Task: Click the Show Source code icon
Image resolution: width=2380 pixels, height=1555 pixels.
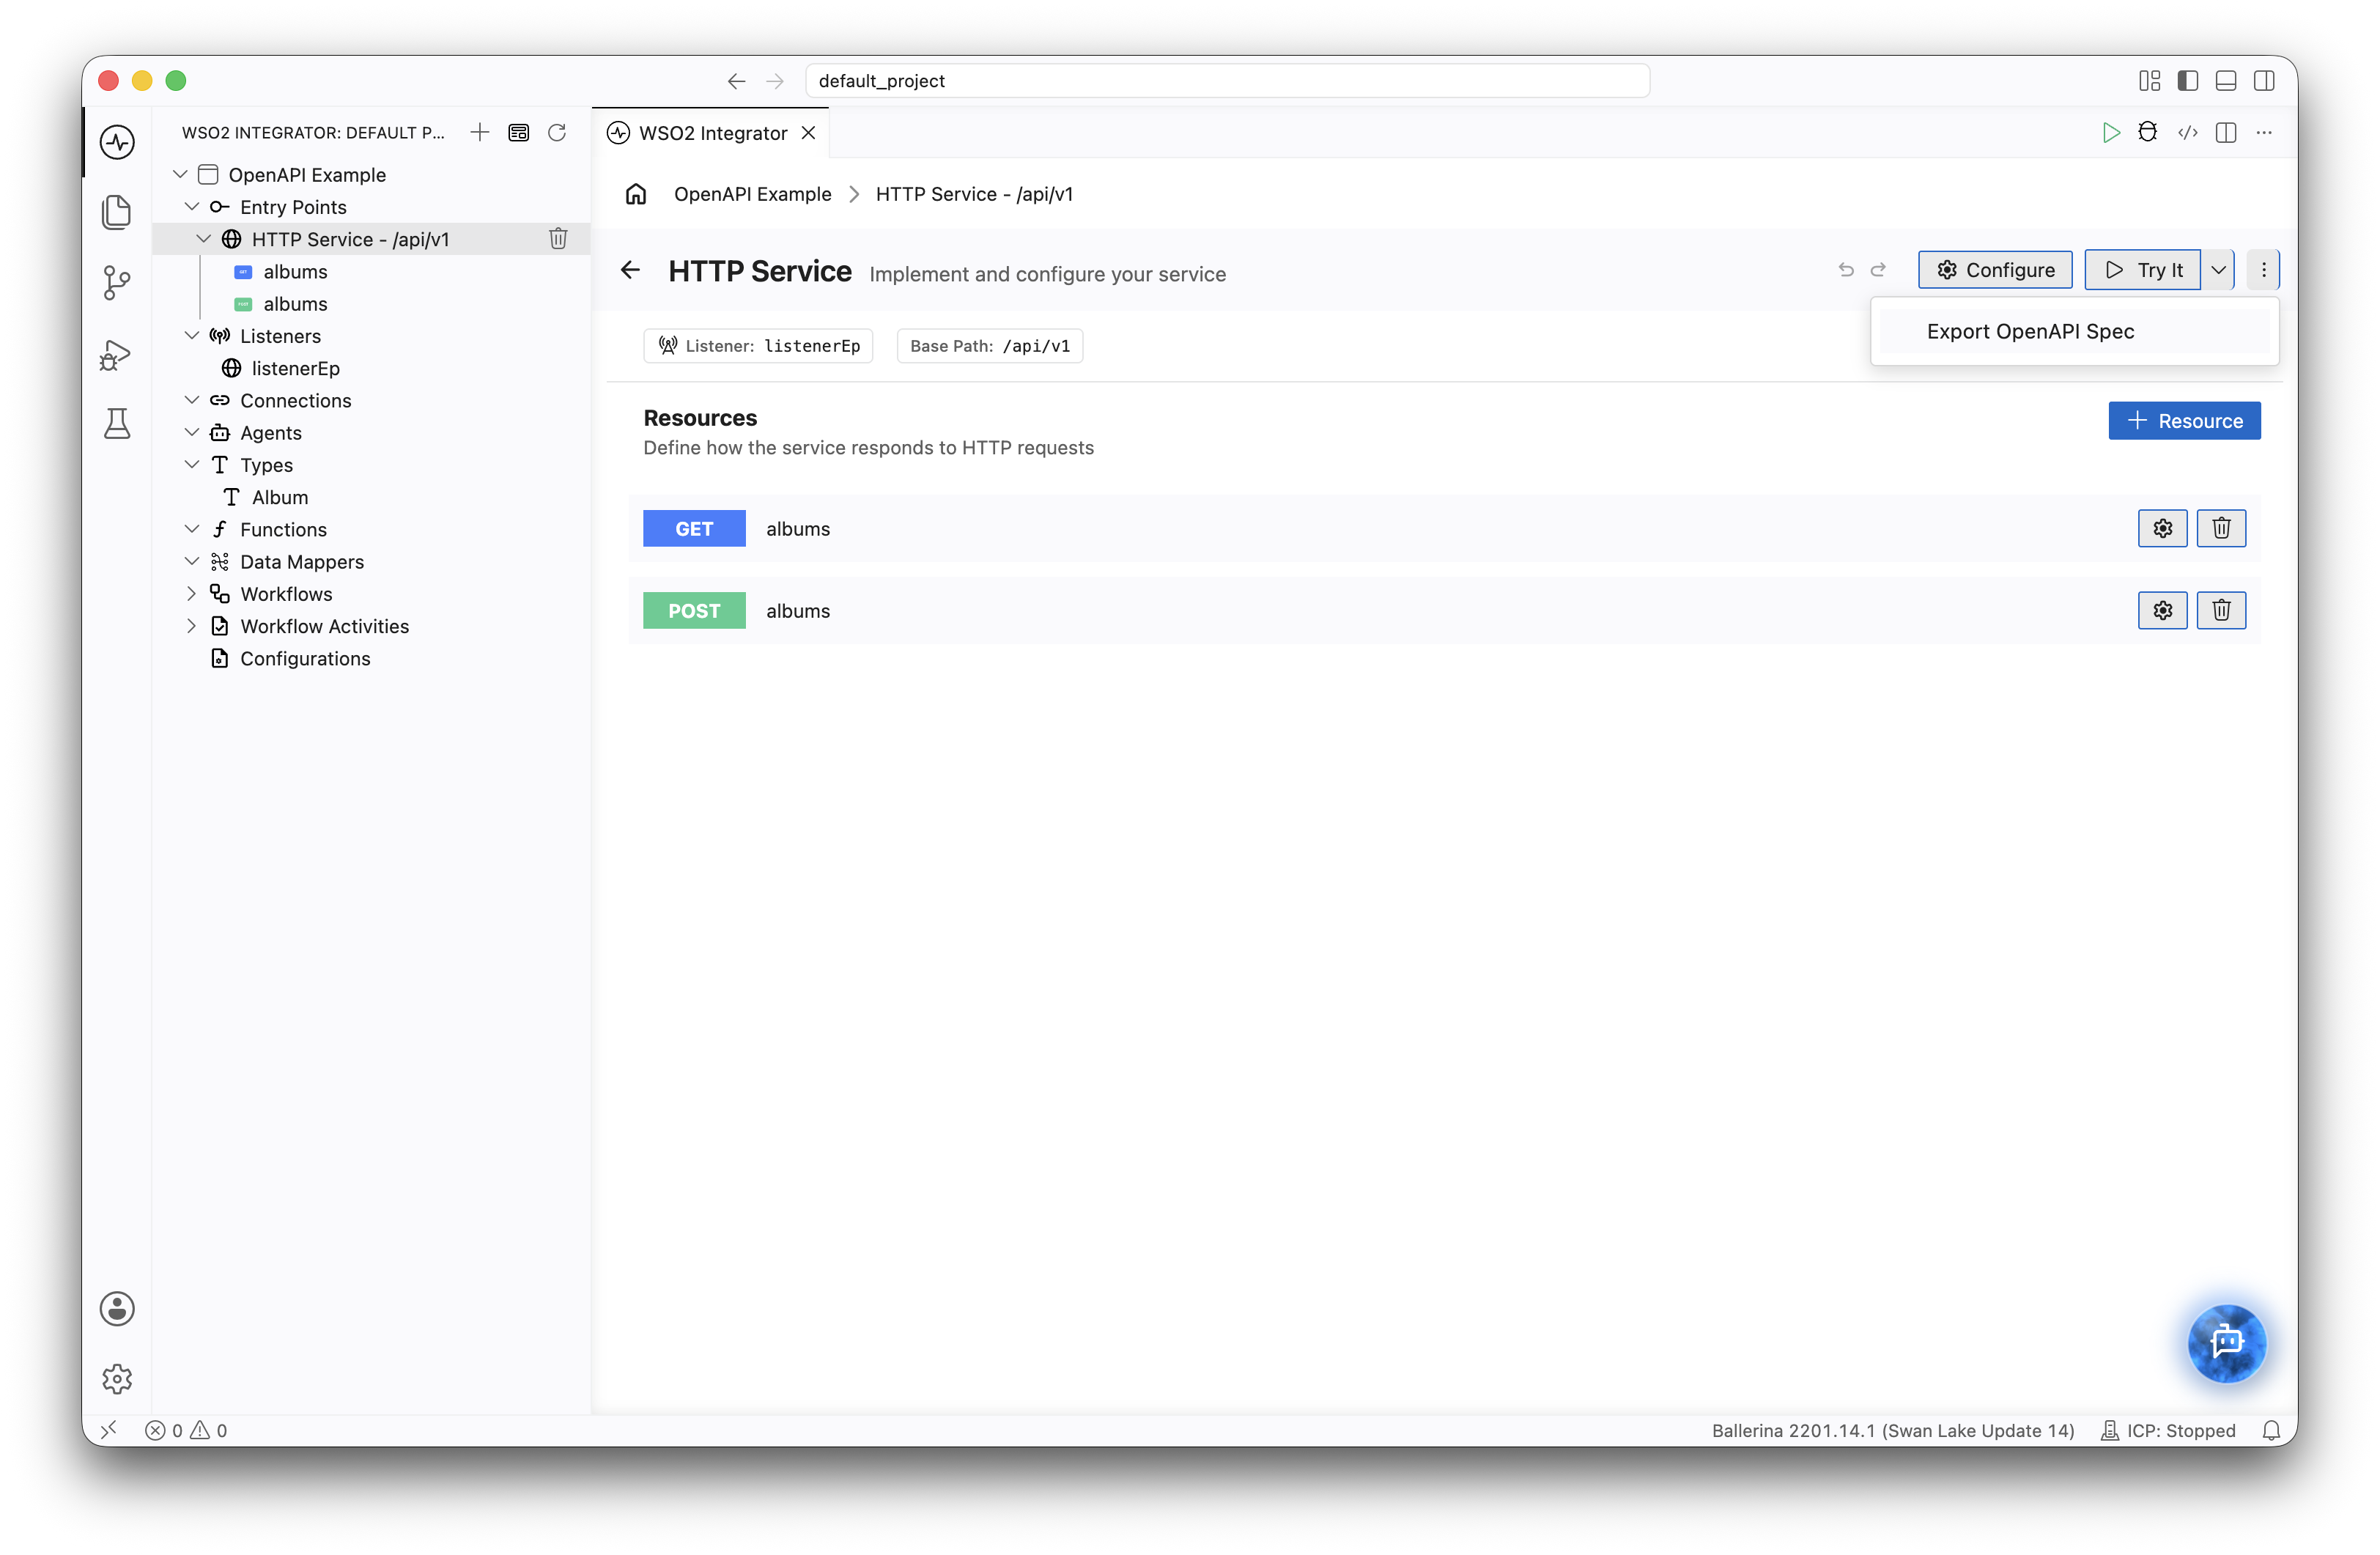Action: click(2188, 132)
